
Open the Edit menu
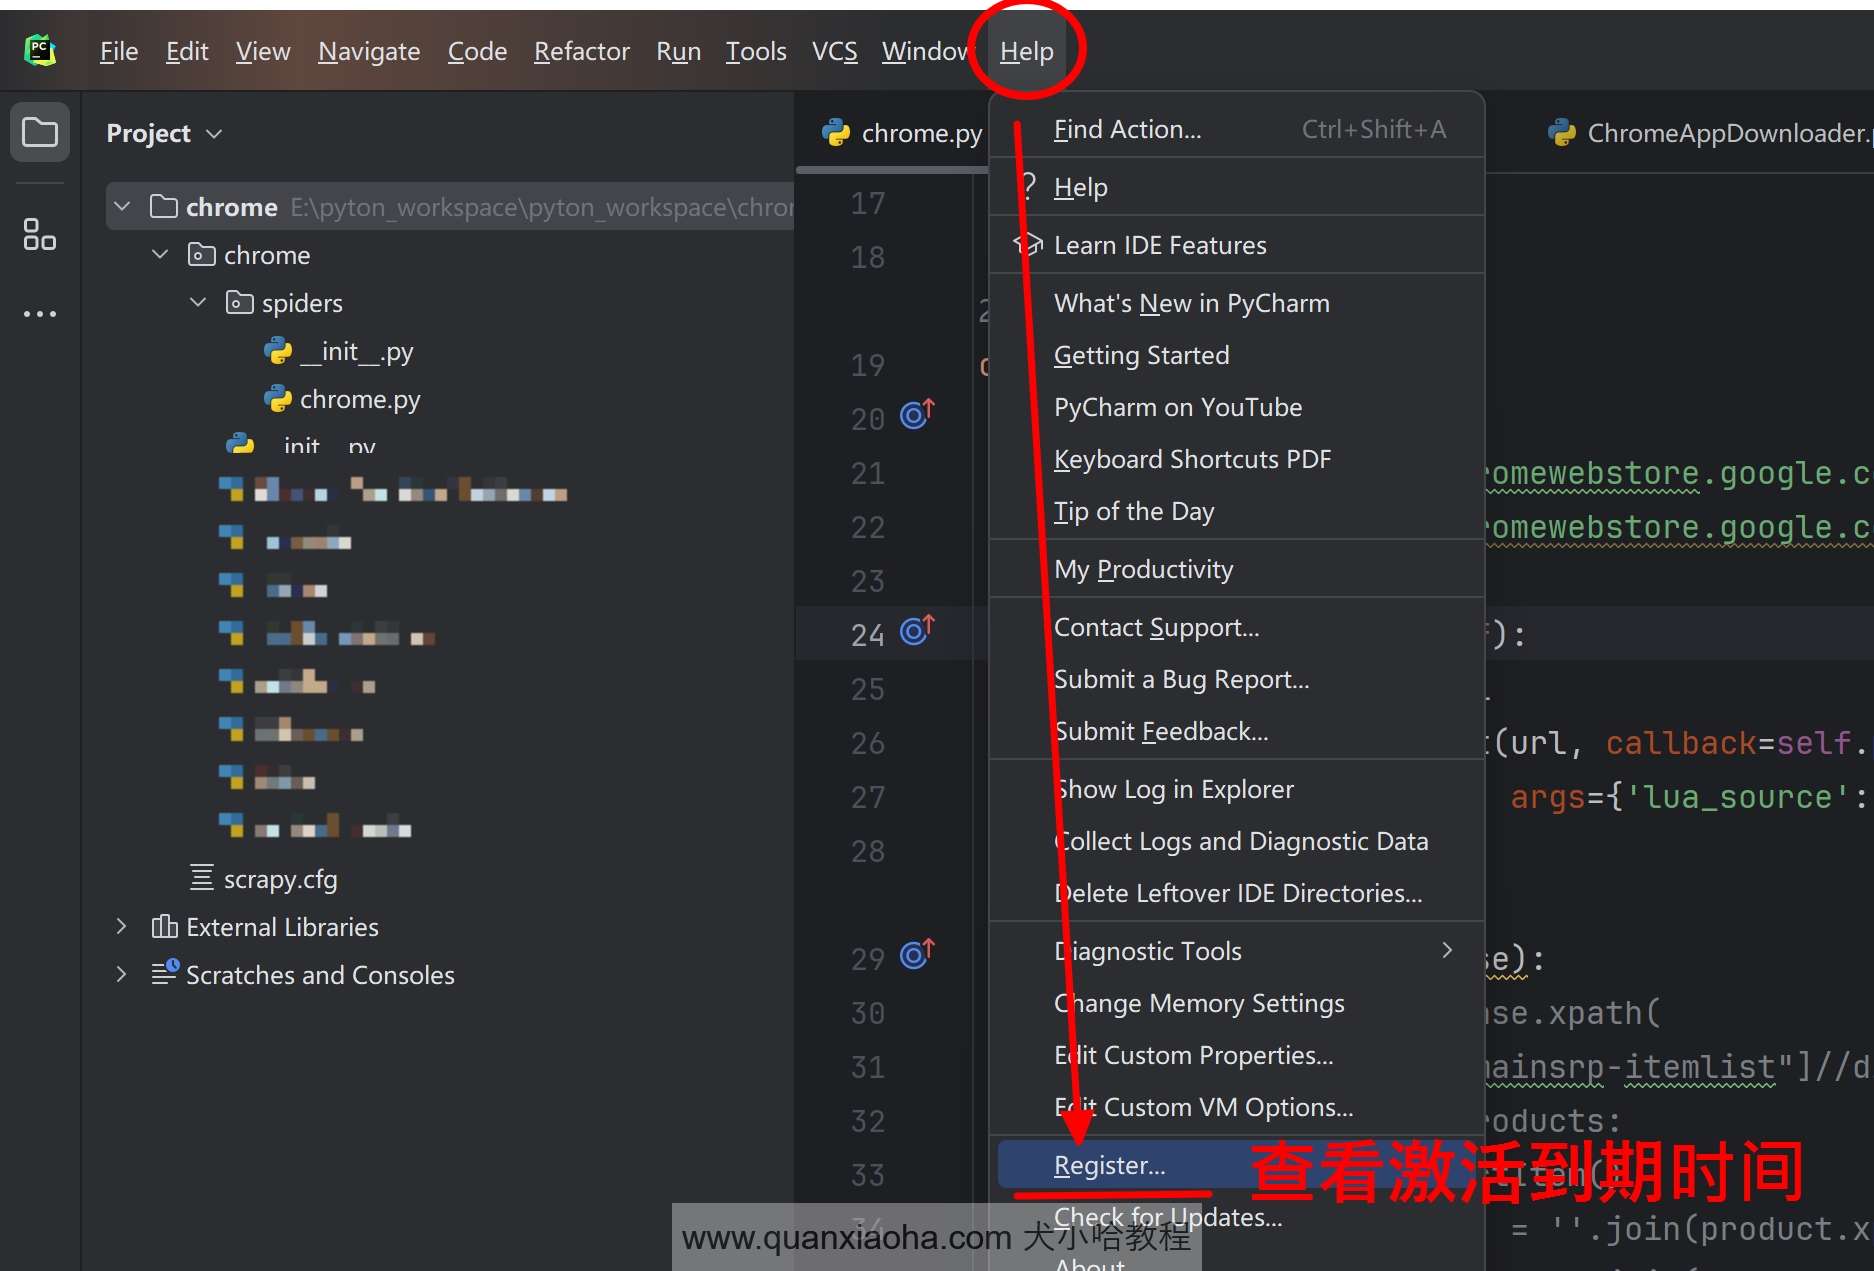click(187, 51)
